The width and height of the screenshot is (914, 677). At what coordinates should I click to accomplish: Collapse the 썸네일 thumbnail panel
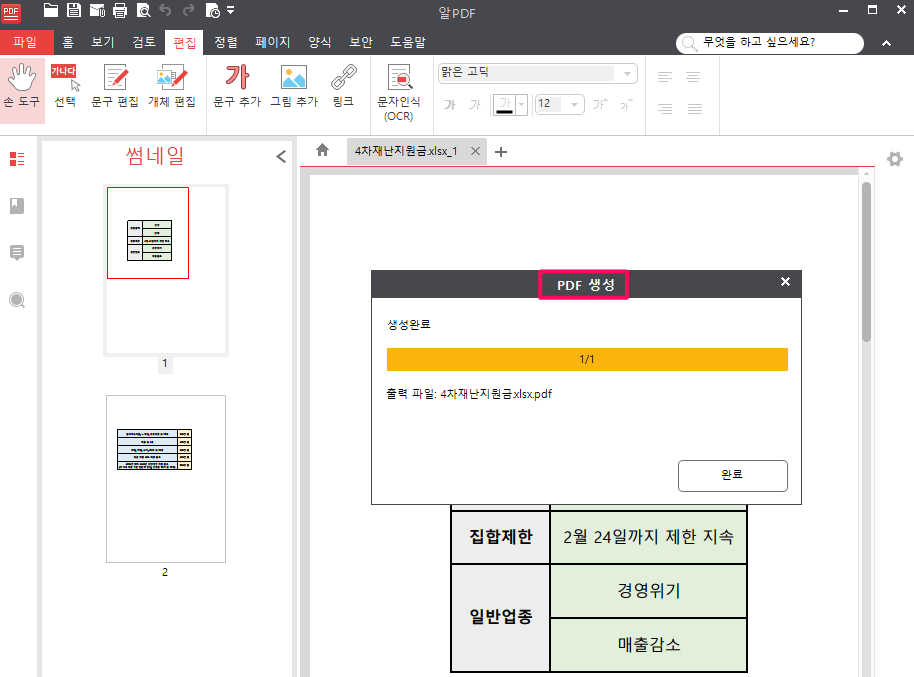[281, 156]
